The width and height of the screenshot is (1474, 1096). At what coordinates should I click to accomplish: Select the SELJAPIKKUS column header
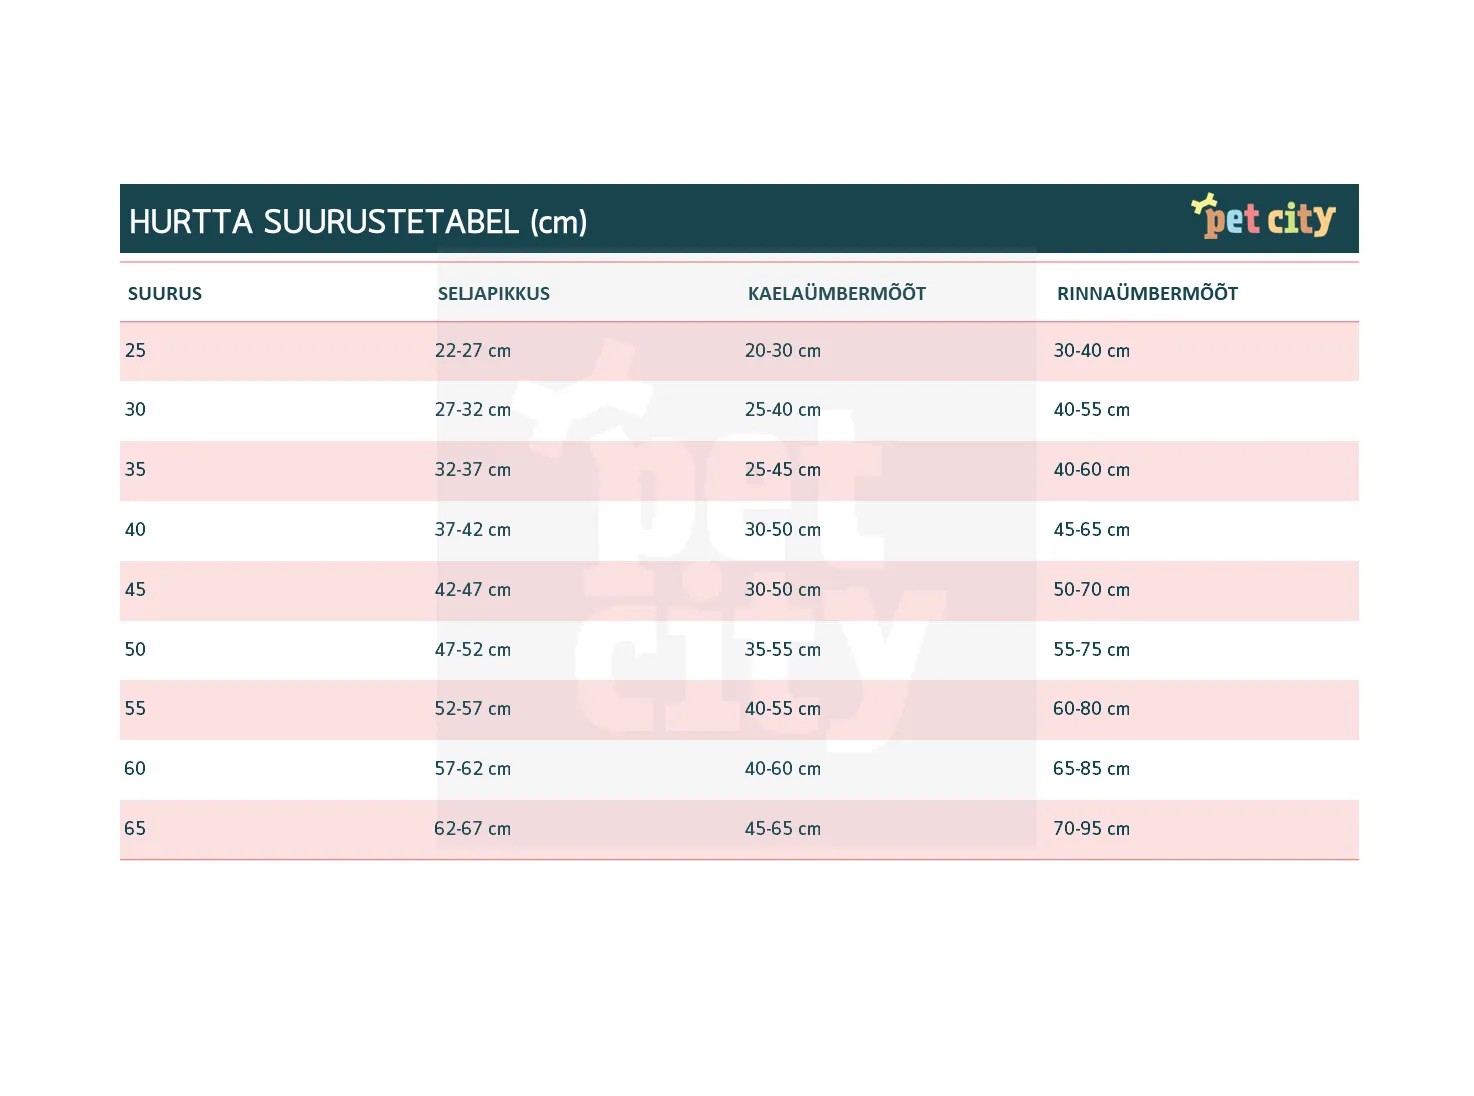(494, 294)
